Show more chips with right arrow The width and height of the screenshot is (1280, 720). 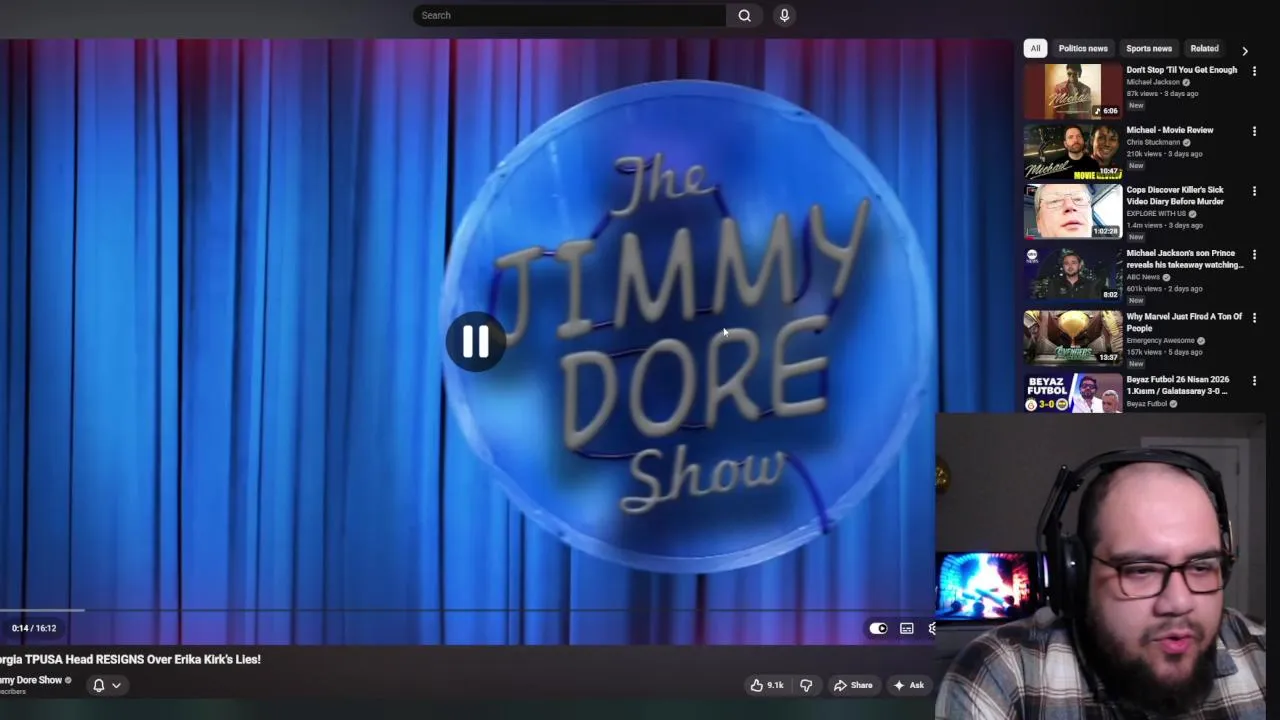click(1245, 50)
